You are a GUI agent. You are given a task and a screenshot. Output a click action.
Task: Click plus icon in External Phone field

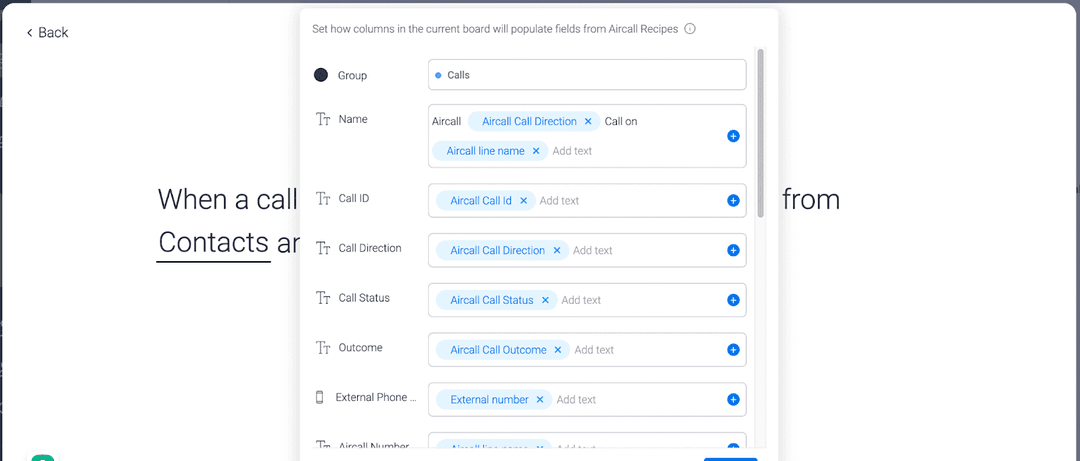(733, 400)
